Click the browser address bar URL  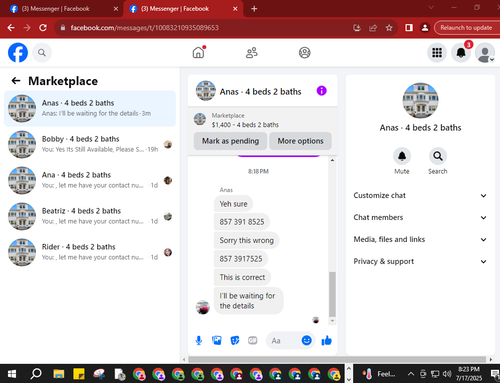coord(144,28)
